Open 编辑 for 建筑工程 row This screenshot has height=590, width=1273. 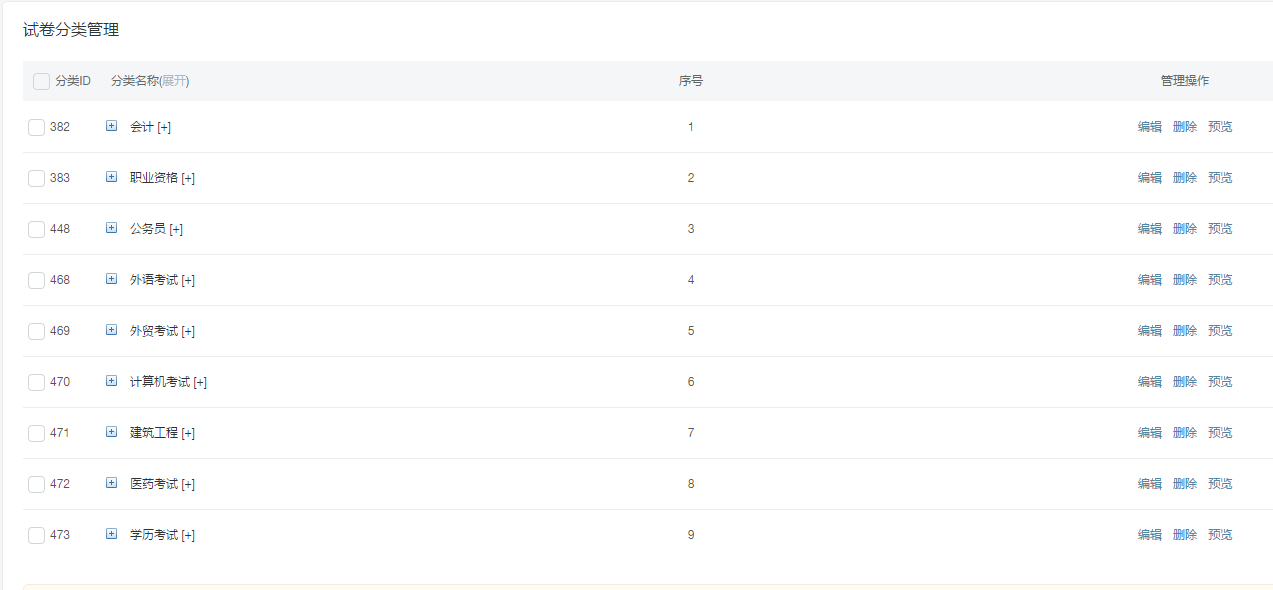pyautogui.click(x=1149, y=433)
